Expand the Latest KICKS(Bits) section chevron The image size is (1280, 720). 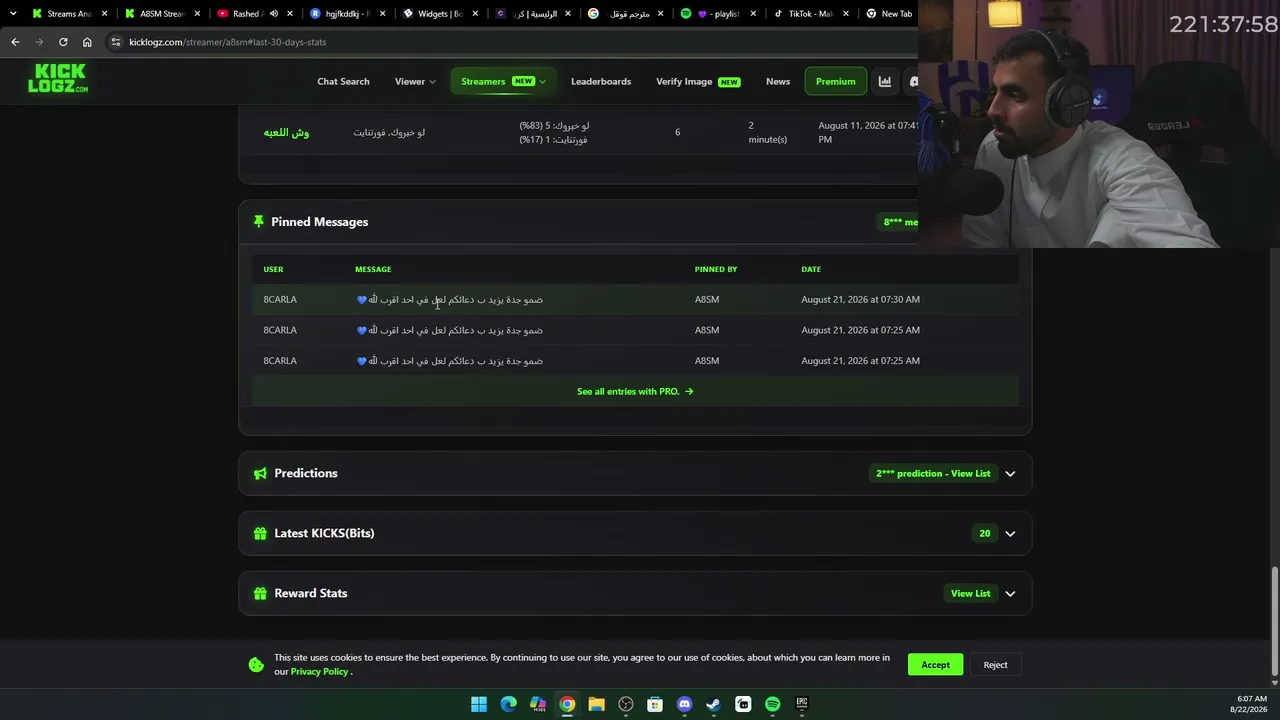click(x=1010, y=534)
